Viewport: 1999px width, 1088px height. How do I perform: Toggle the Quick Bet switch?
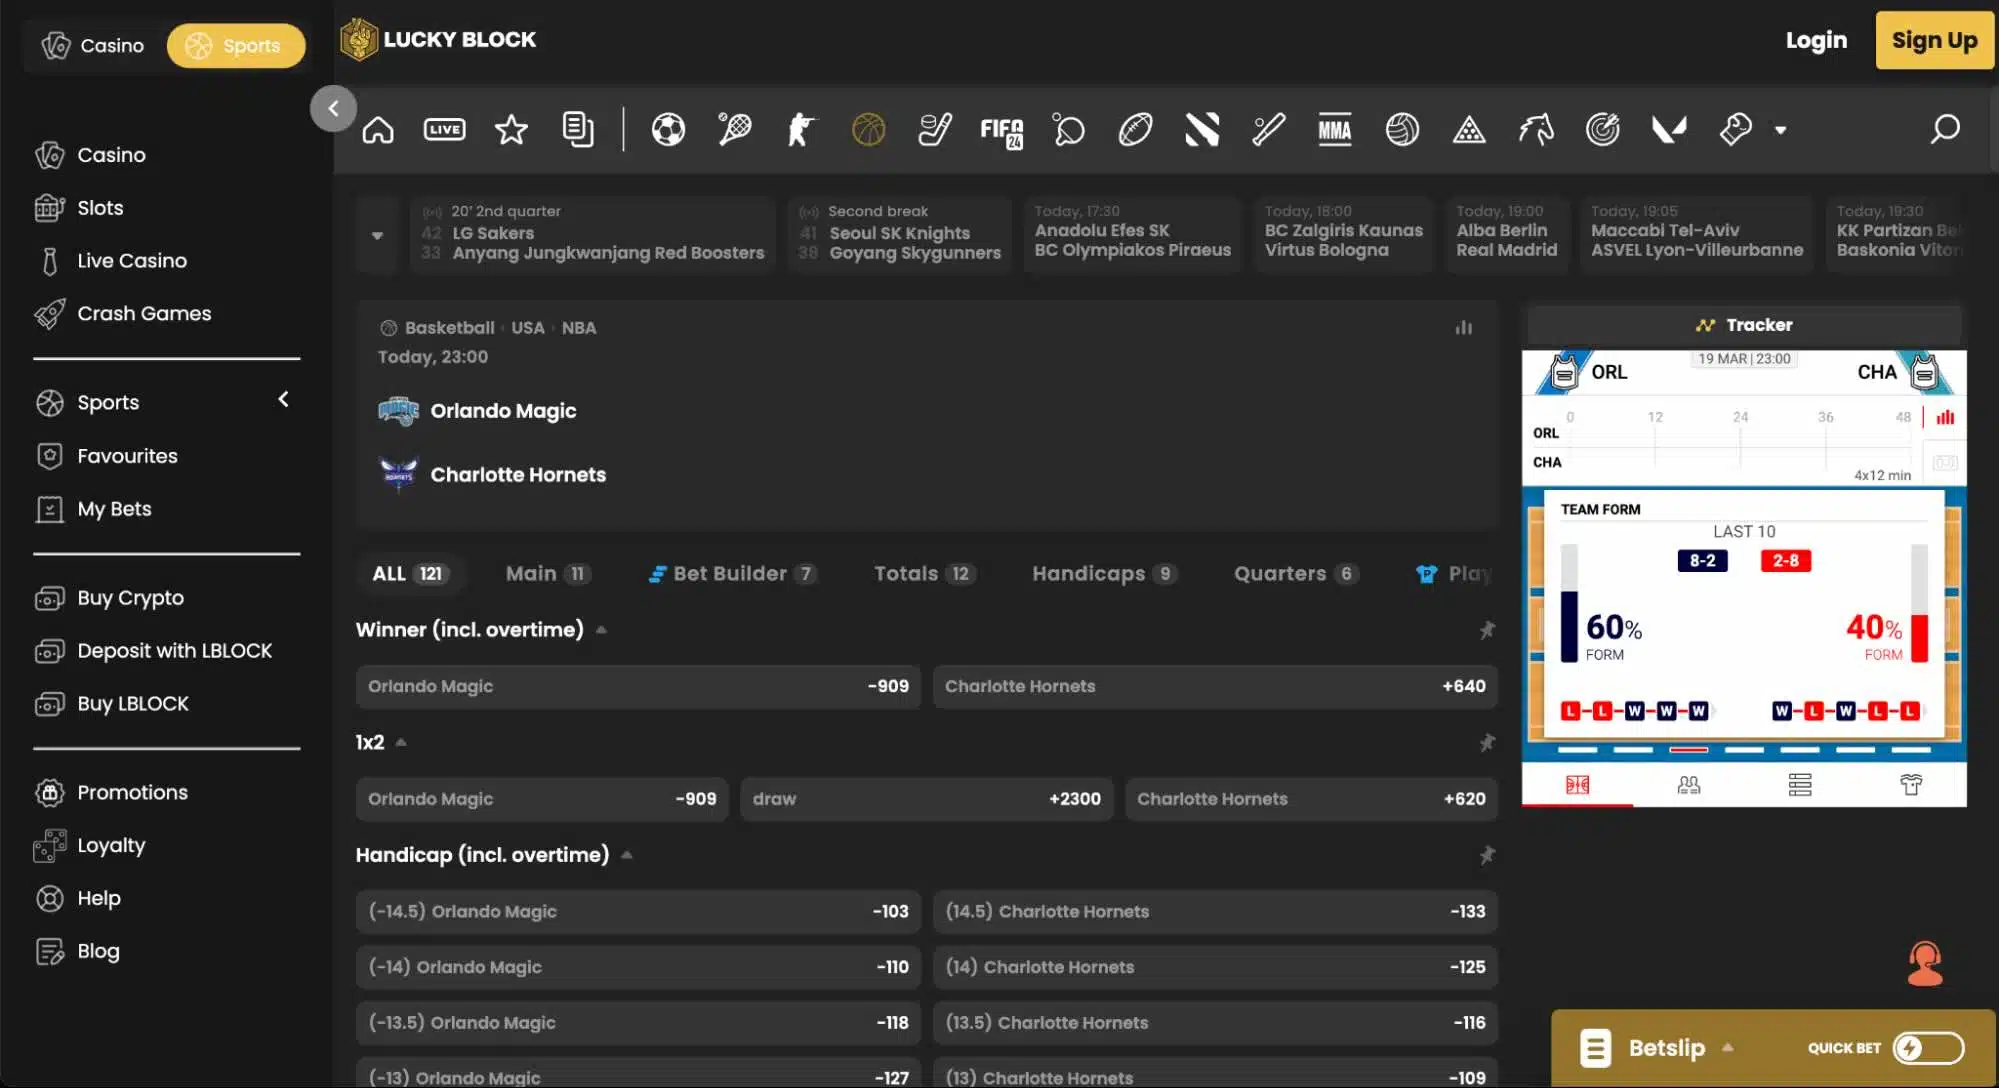[1928, 1048]
